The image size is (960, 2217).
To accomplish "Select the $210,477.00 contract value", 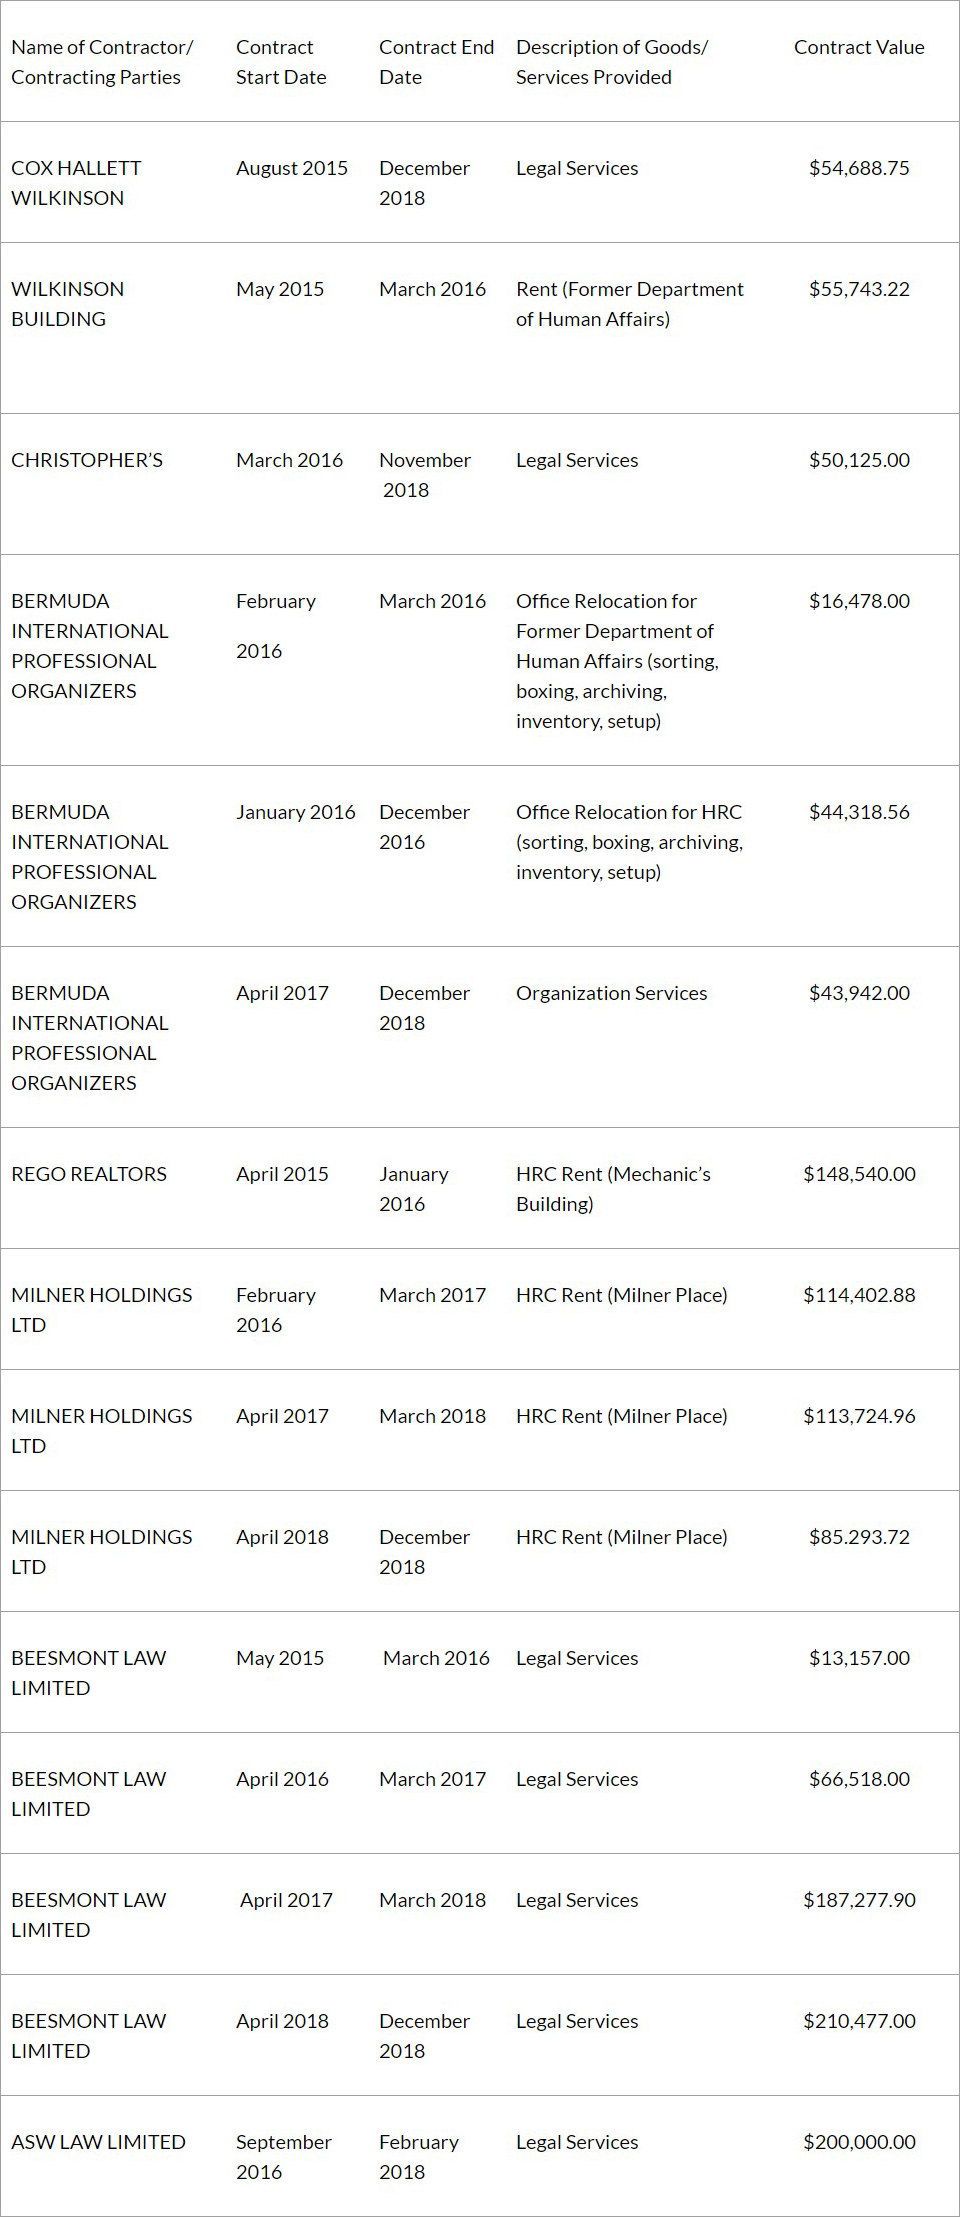I will coord(859,2020).
